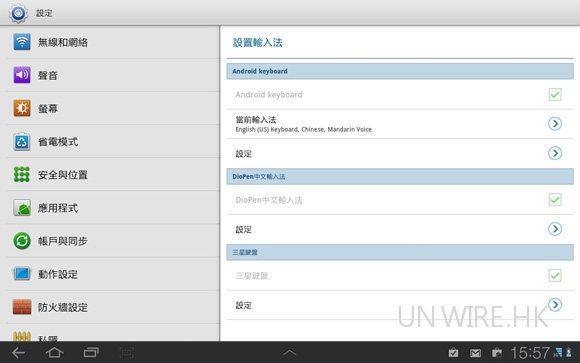Select 聲音 in the settings list
This screenshot has height=363, width=580.
point(113,75)
